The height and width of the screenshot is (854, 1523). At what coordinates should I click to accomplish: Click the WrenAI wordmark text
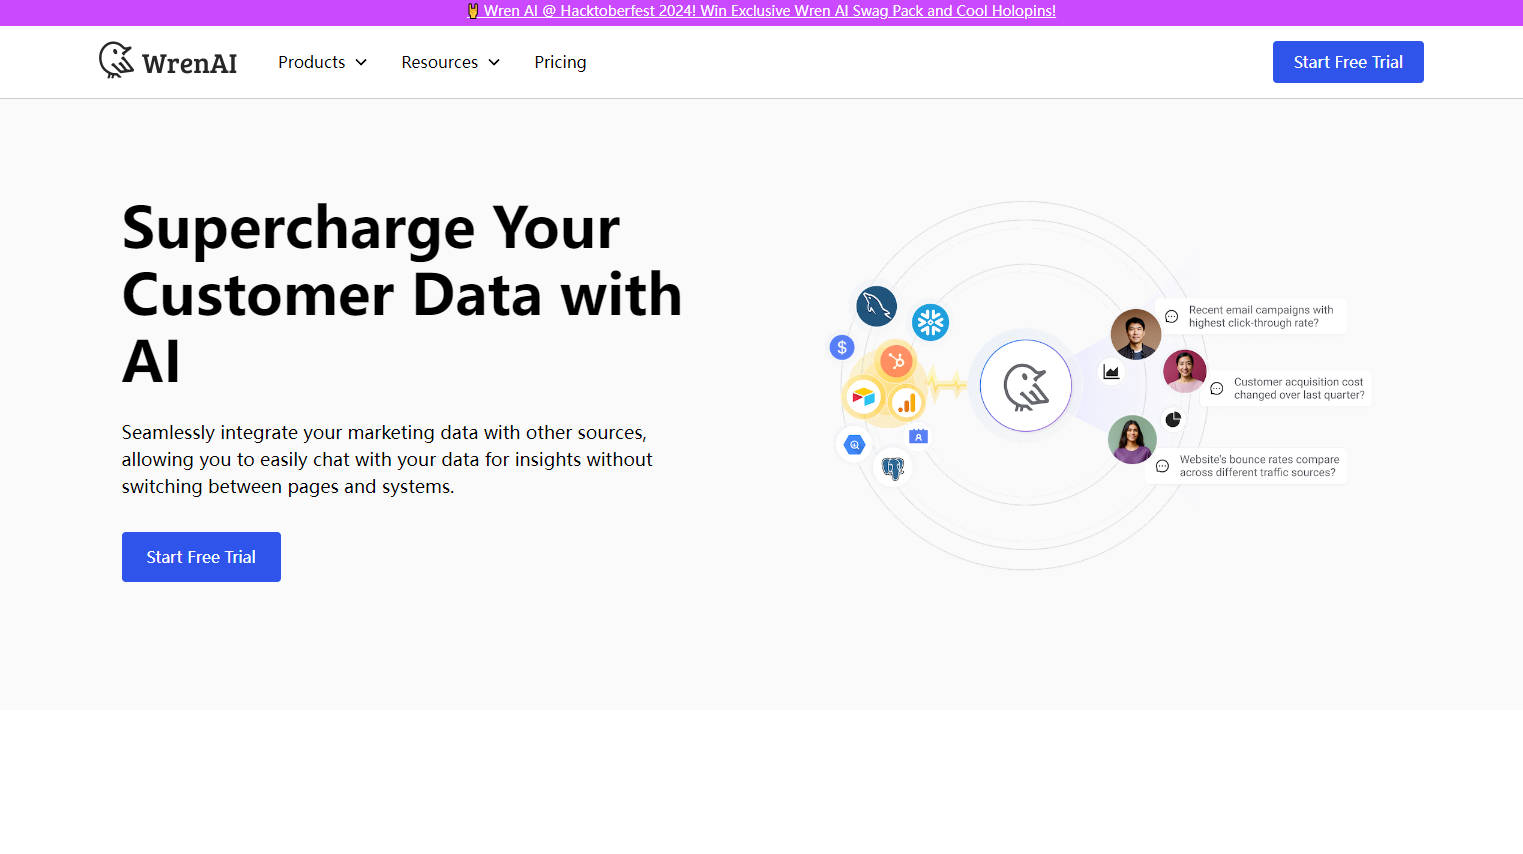pos(190,63)
